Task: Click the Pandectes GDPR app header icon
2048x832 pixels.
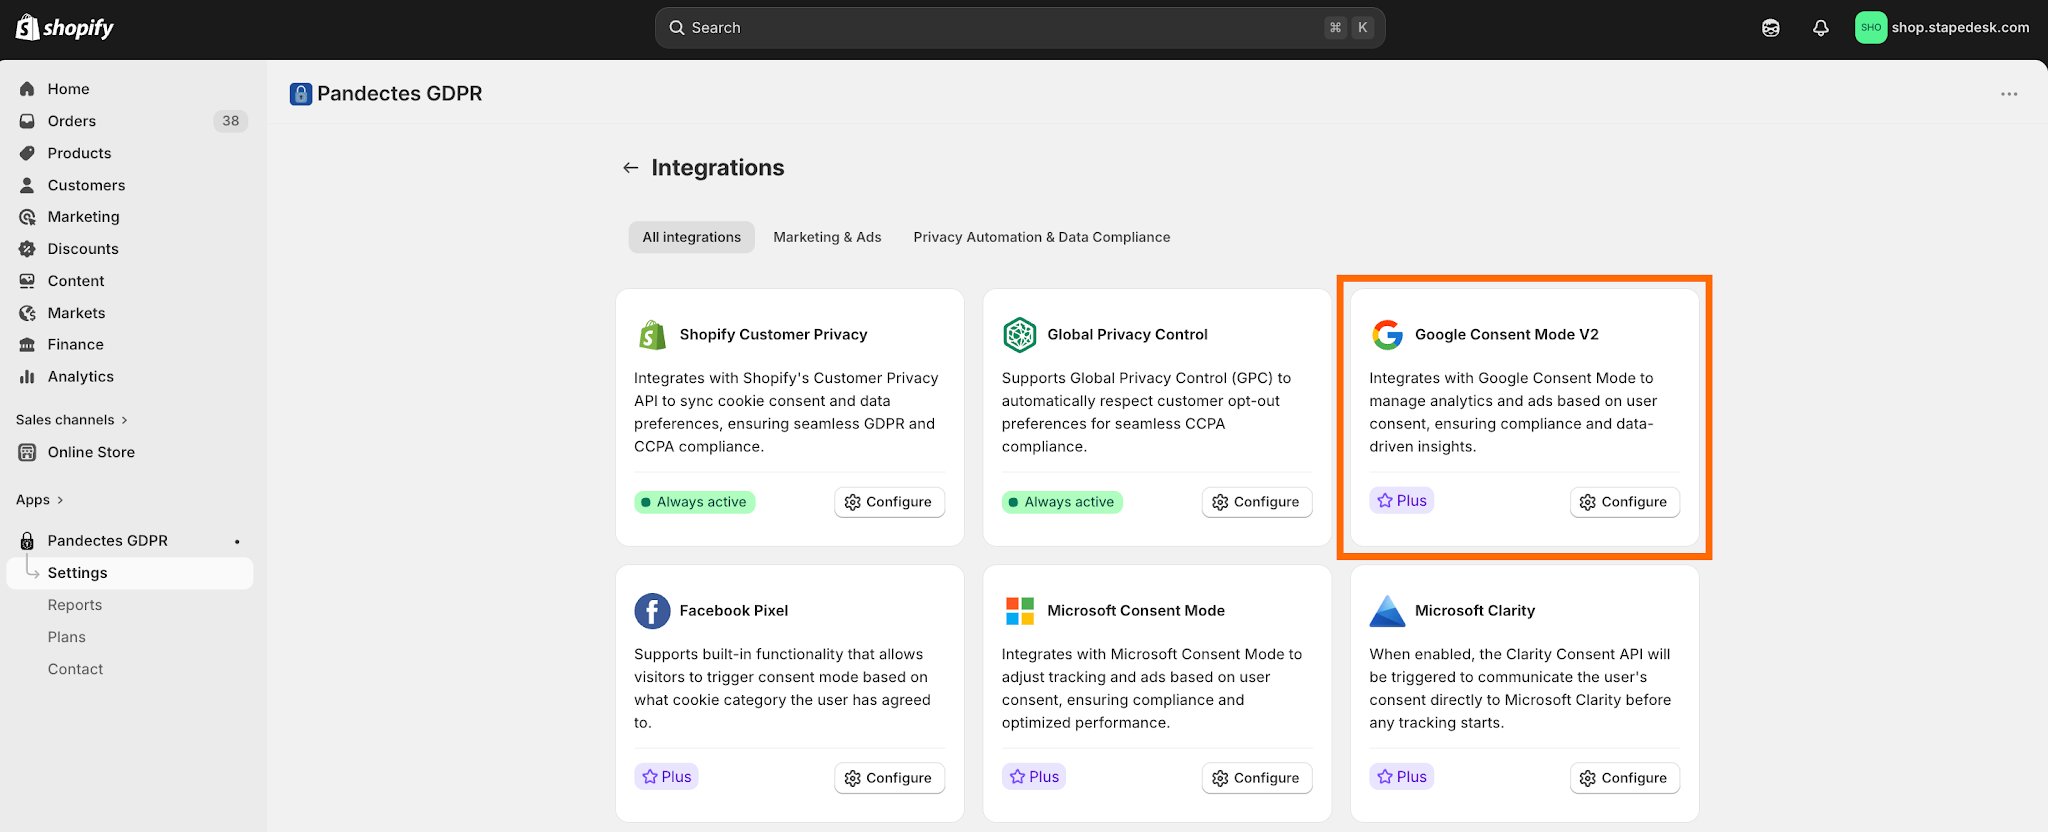Action: 301,94
